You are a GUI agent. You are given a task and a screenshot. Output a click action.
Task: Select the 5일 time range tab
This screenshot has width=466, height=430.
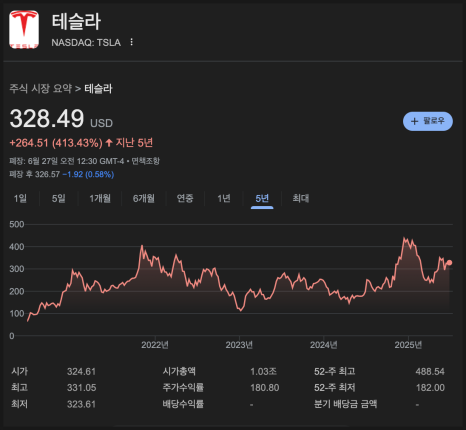58,199
